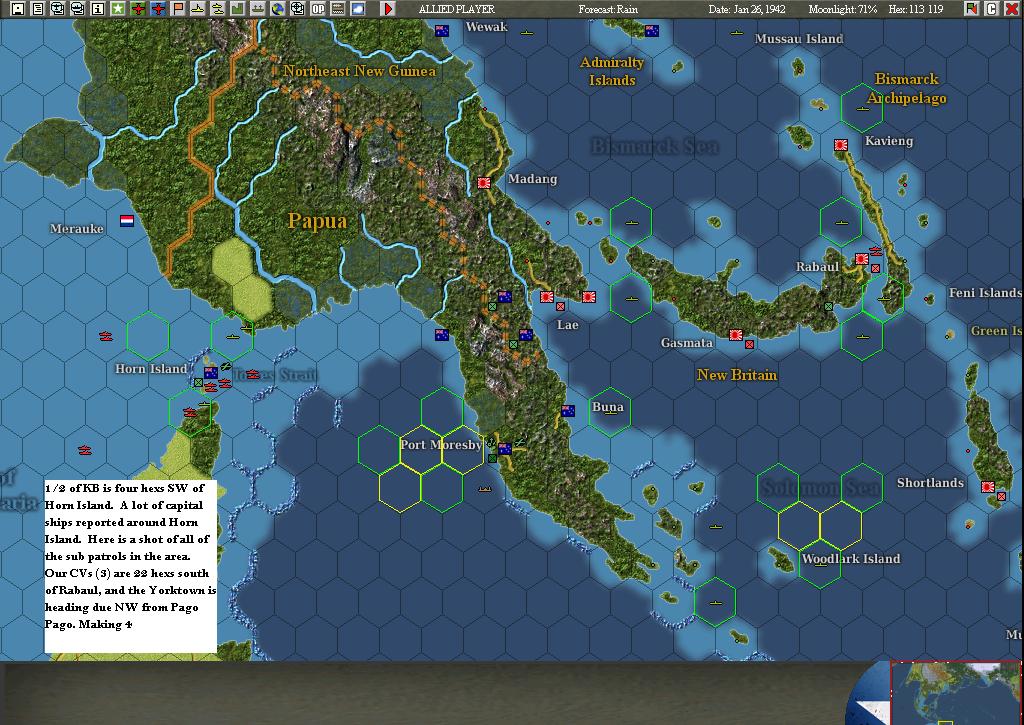Click the crosshair target icon in toolbar
Viewport: 1024px width, 725px height.
tap(298, 8)
